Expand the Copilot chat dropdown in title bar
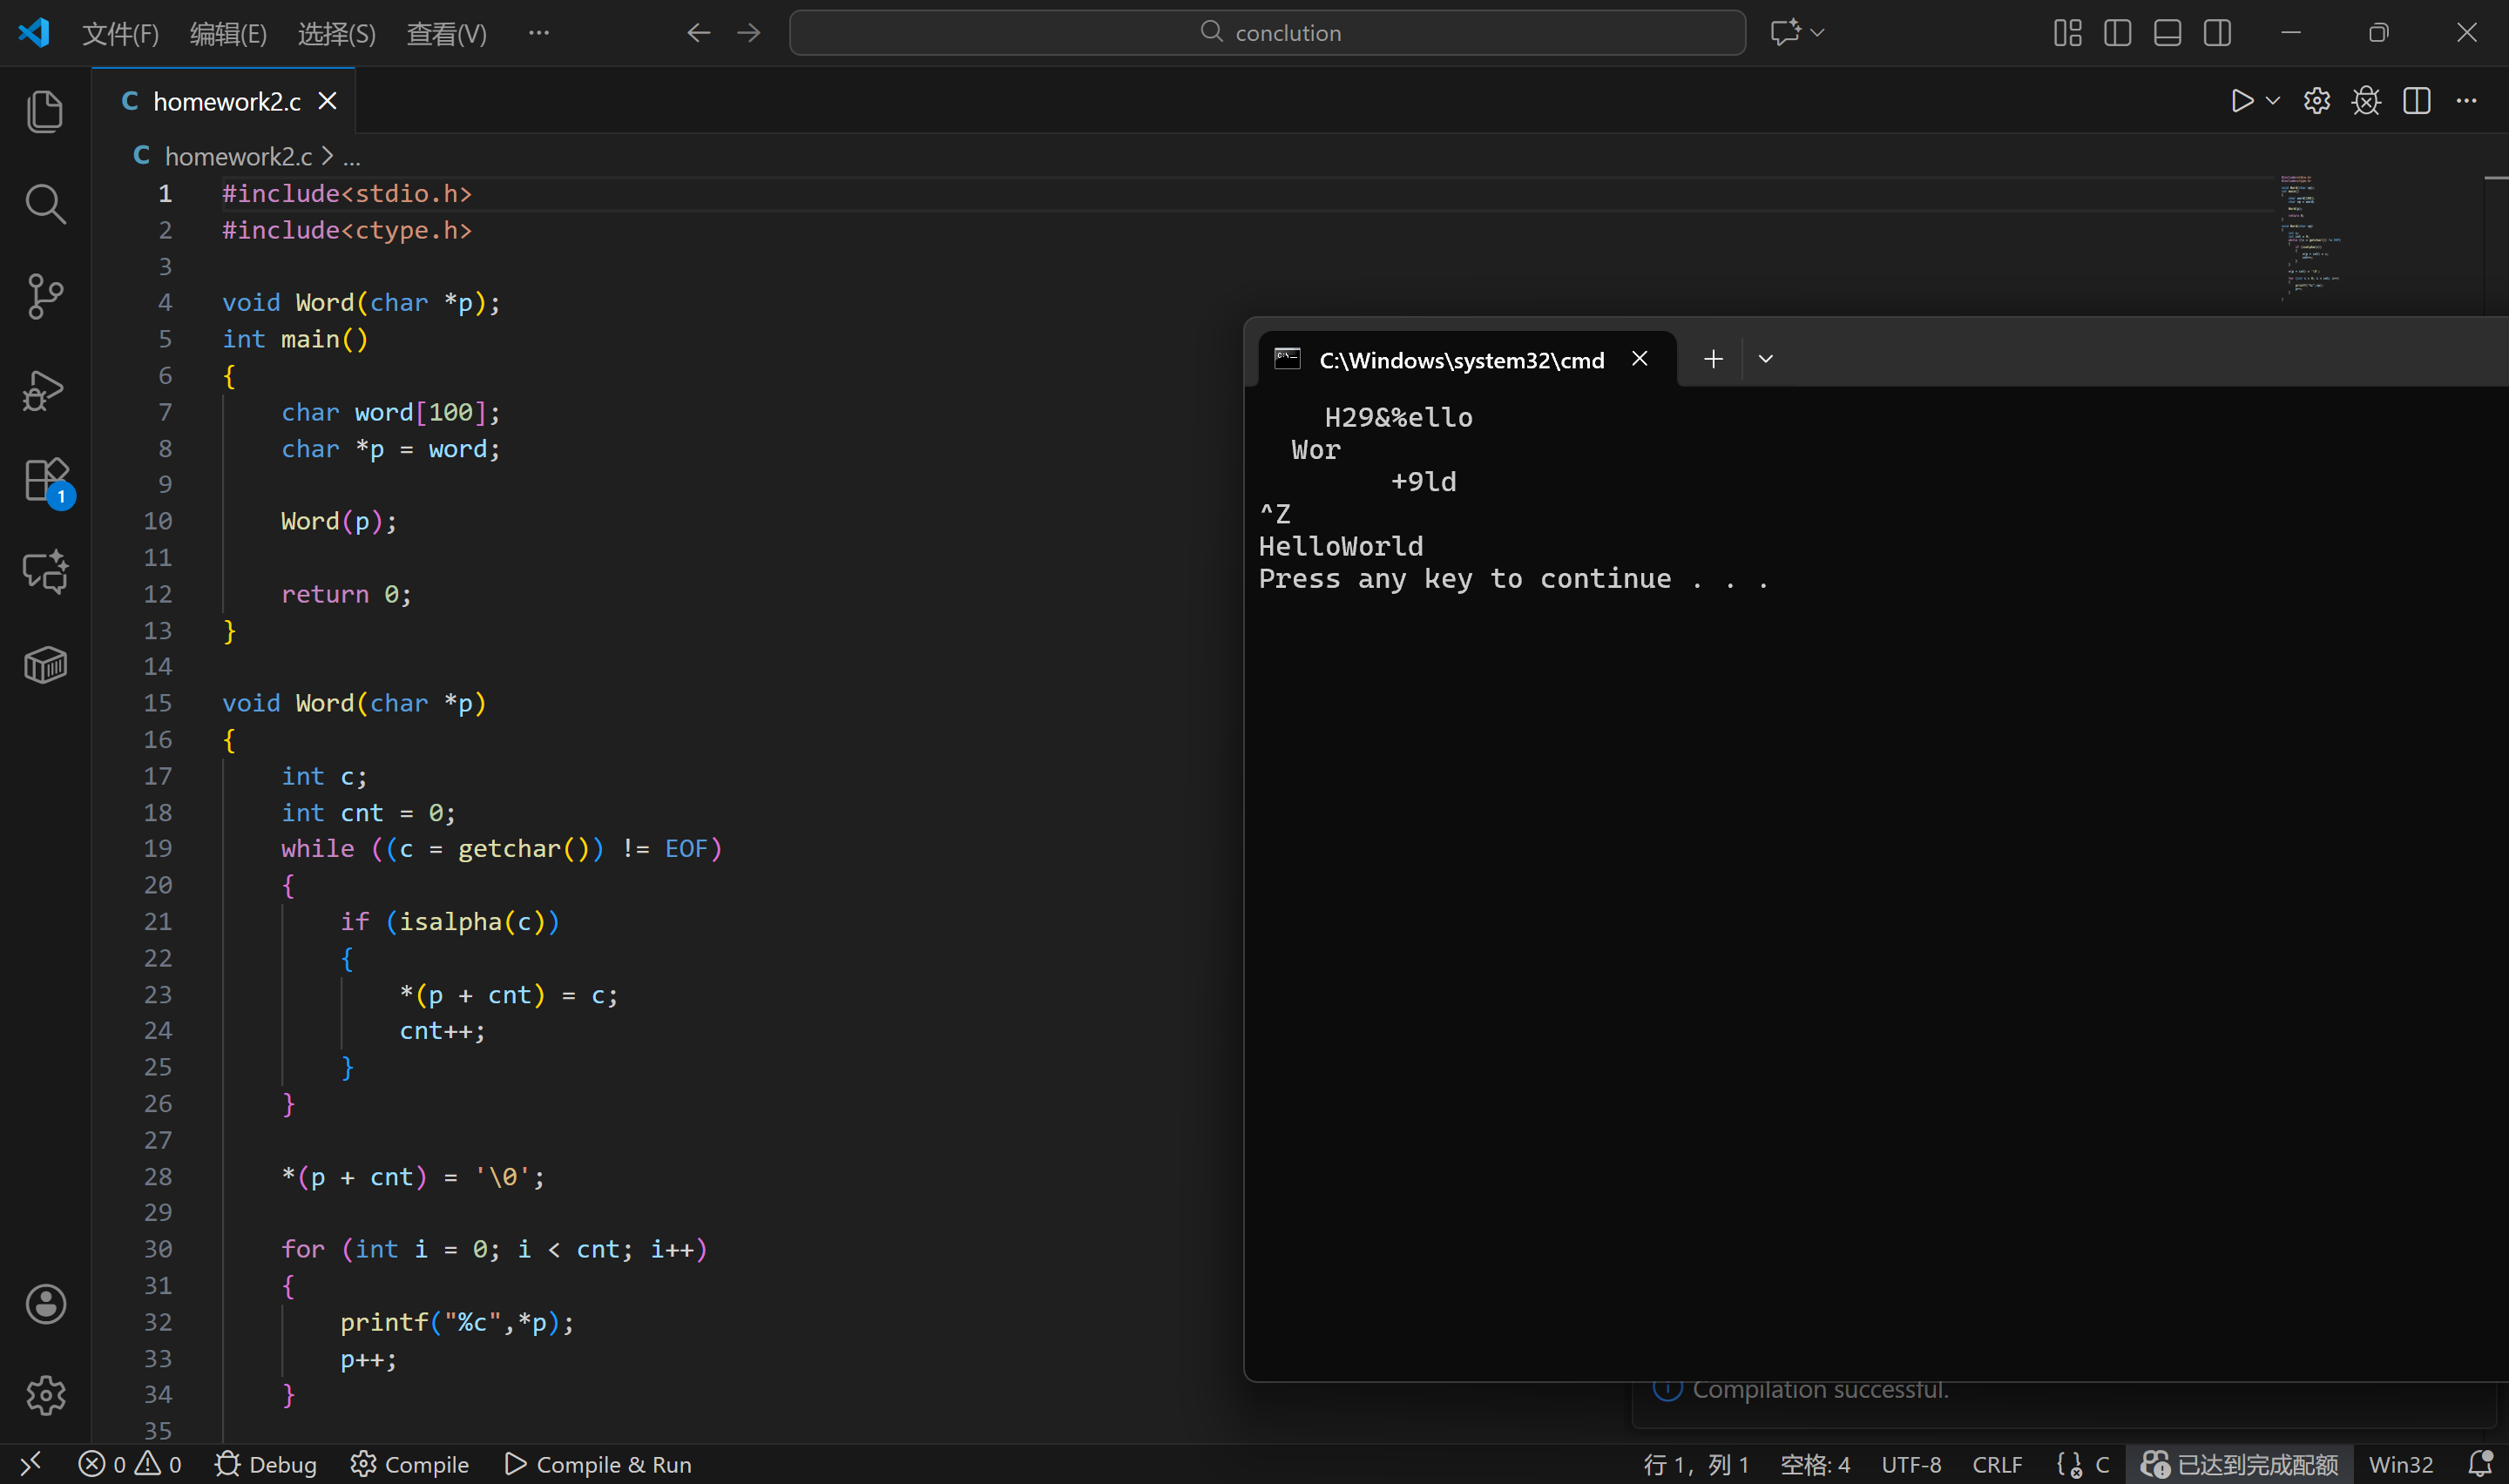2509x1484 pixels. (x=1817, y=33)
